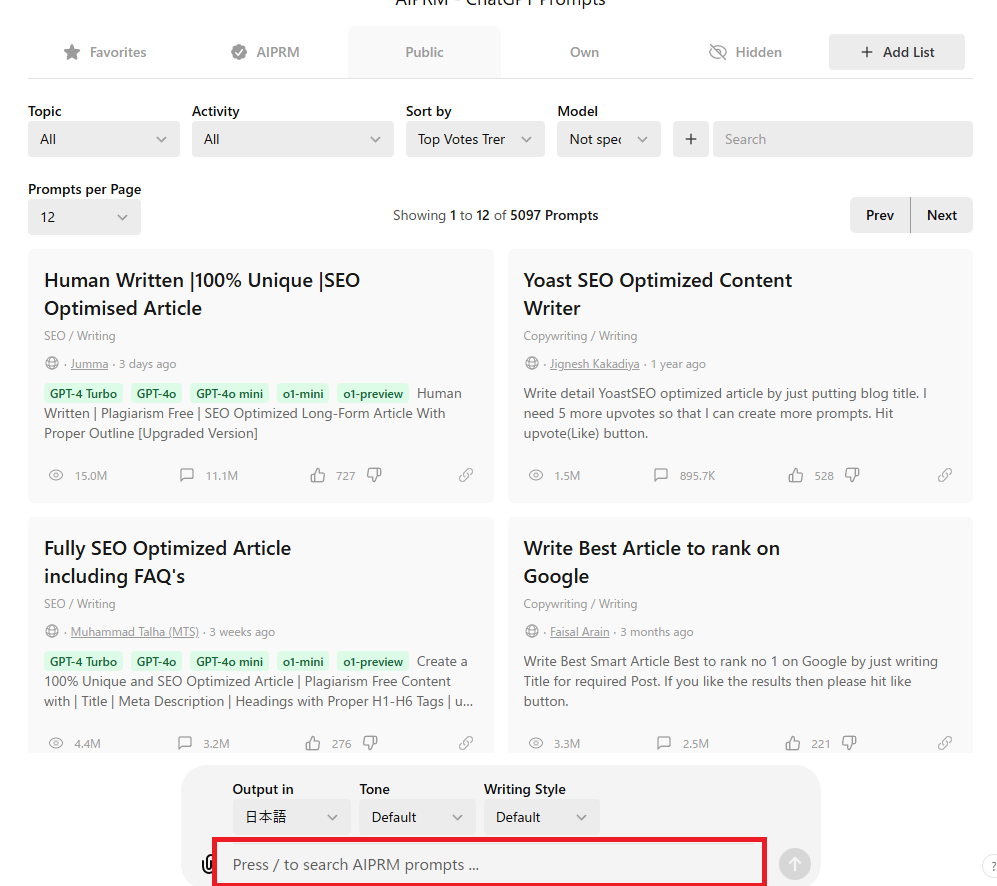Click globe icon next to Faisal Arain
This screenshot has width=997, height=886.
[x=532, y=631]
